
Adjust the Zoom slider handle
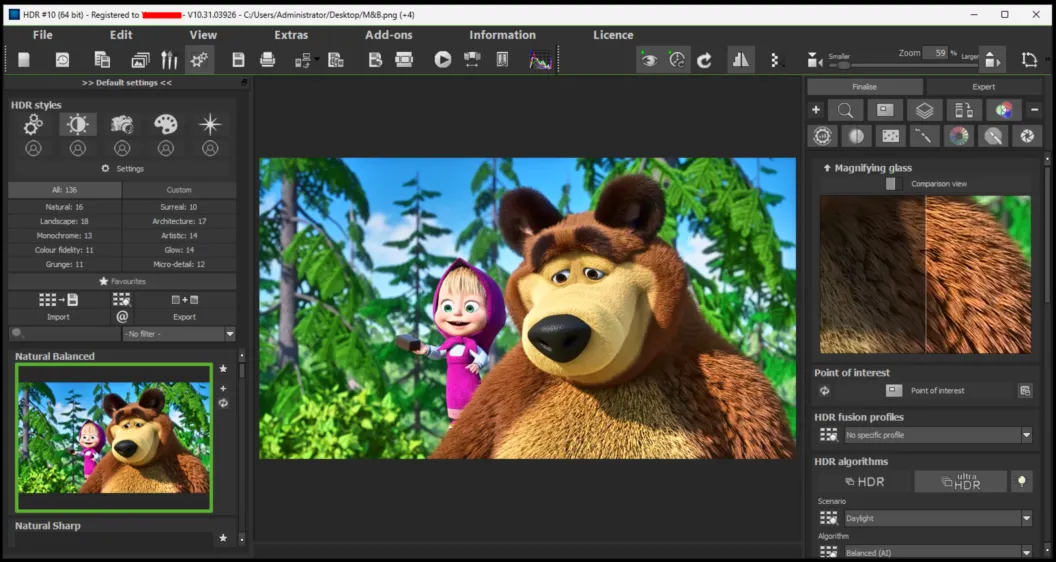[x=844, y=65]
